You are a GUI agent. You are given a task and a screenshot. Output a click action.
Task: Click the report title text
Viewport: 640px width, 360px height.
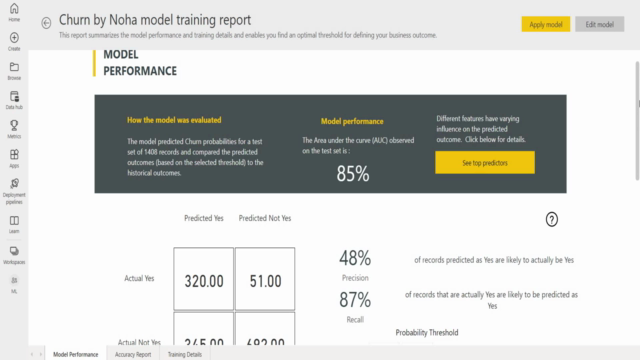tap(155, 20)
